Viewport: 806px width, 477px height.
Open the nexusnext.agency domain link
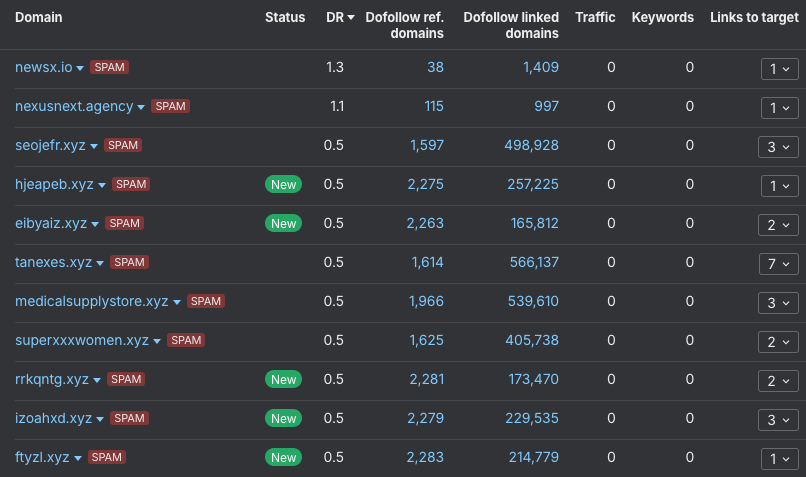coord(74,106)
